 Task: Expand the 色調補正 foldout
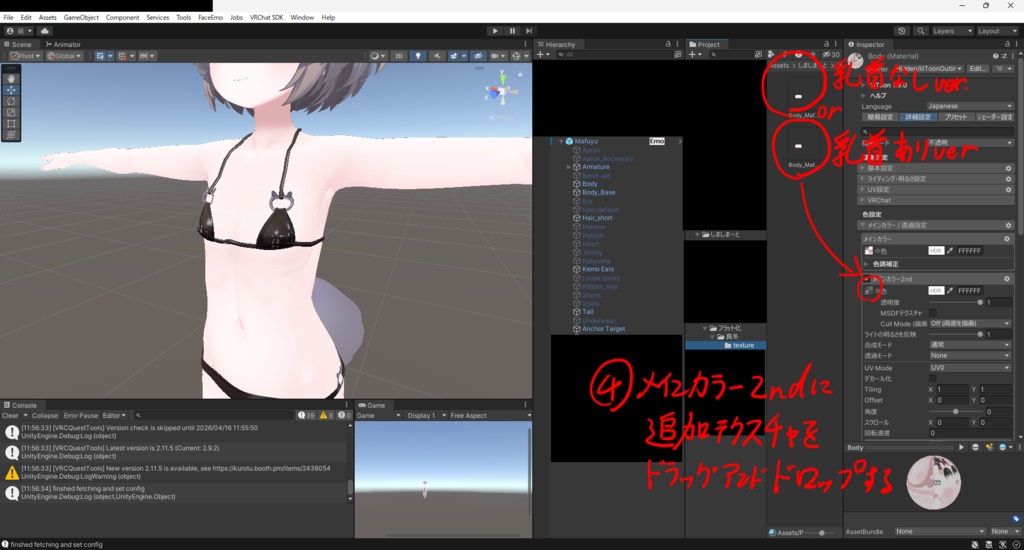[x=867, y=264]
